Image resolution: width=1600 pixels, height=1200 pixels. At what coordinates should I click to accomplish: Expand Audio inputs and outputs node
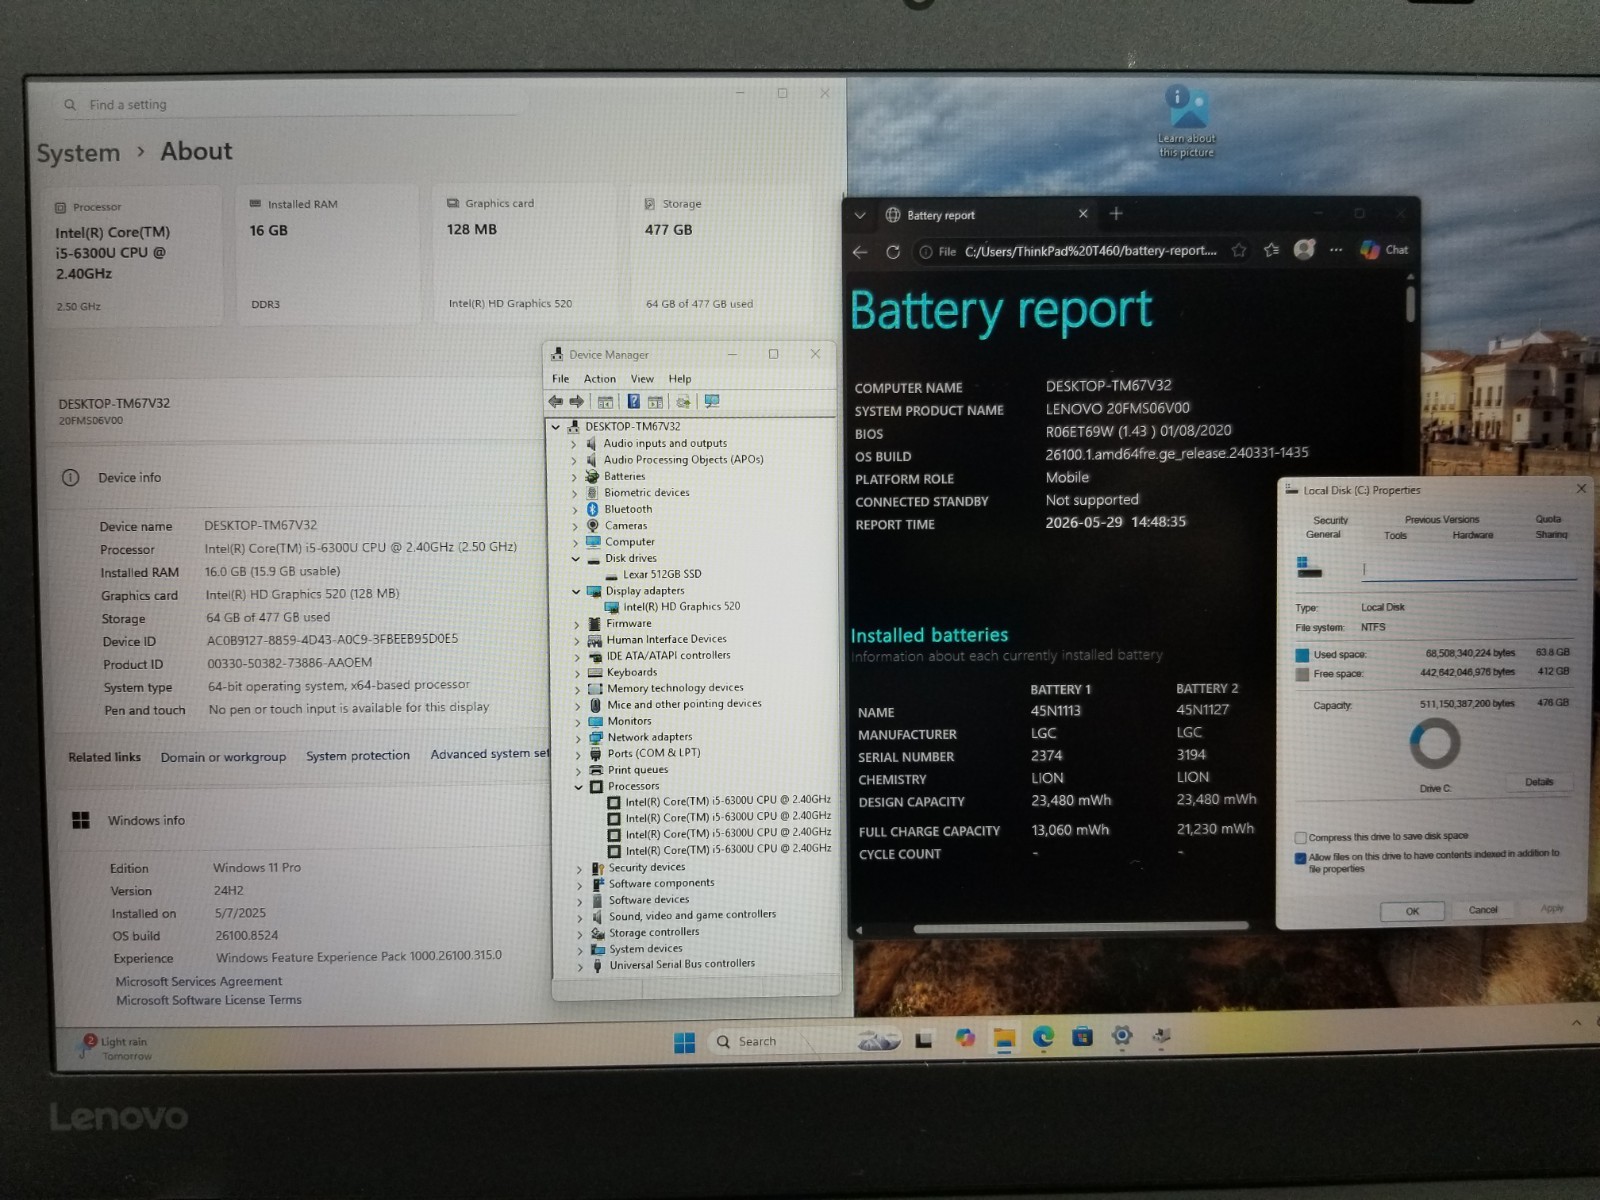[x=575, y=444]
